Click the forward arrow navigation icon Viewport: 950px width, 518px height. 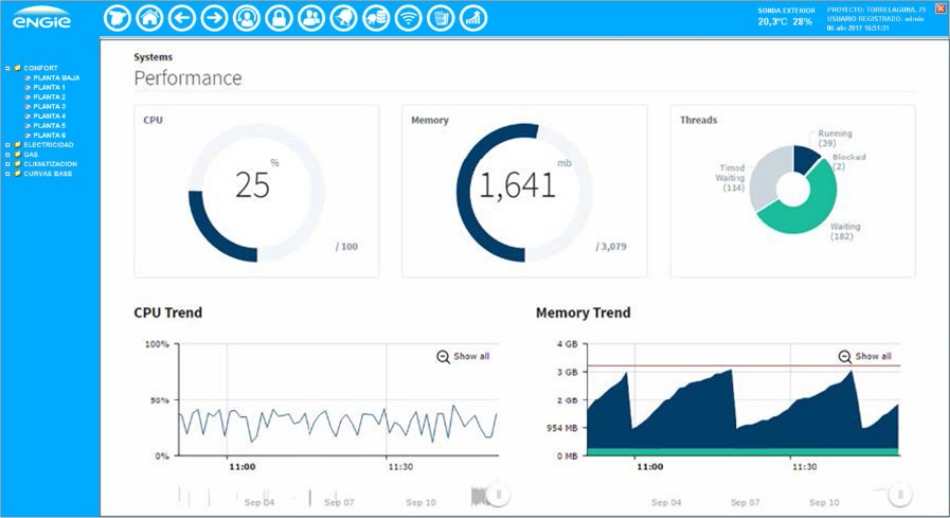click(213, 17)
